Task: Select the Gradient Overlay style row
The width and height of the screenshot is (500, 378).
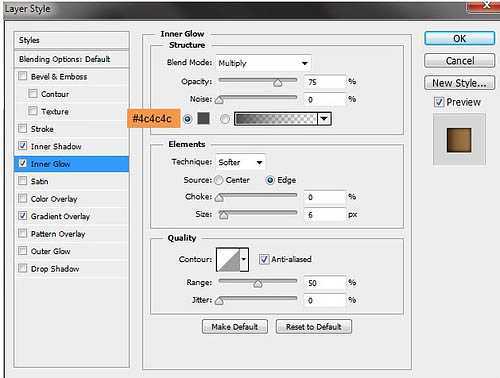Action: click(72, 216)
